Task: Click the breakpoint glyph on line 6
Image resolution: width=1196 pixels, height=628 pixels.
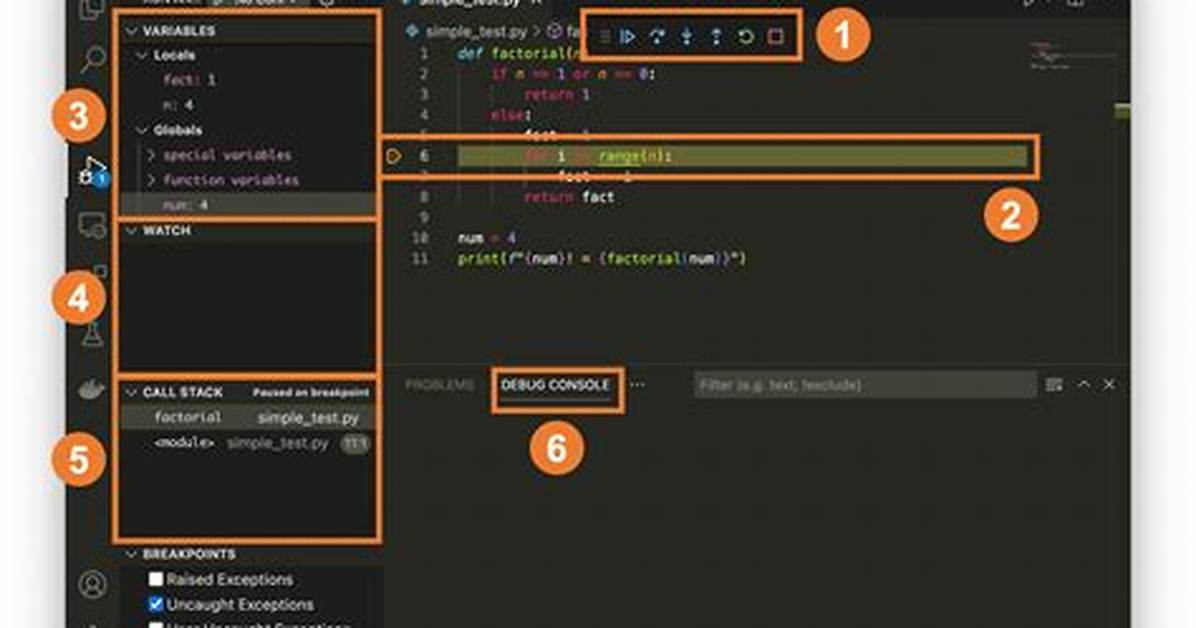Action: pos(394,156)
